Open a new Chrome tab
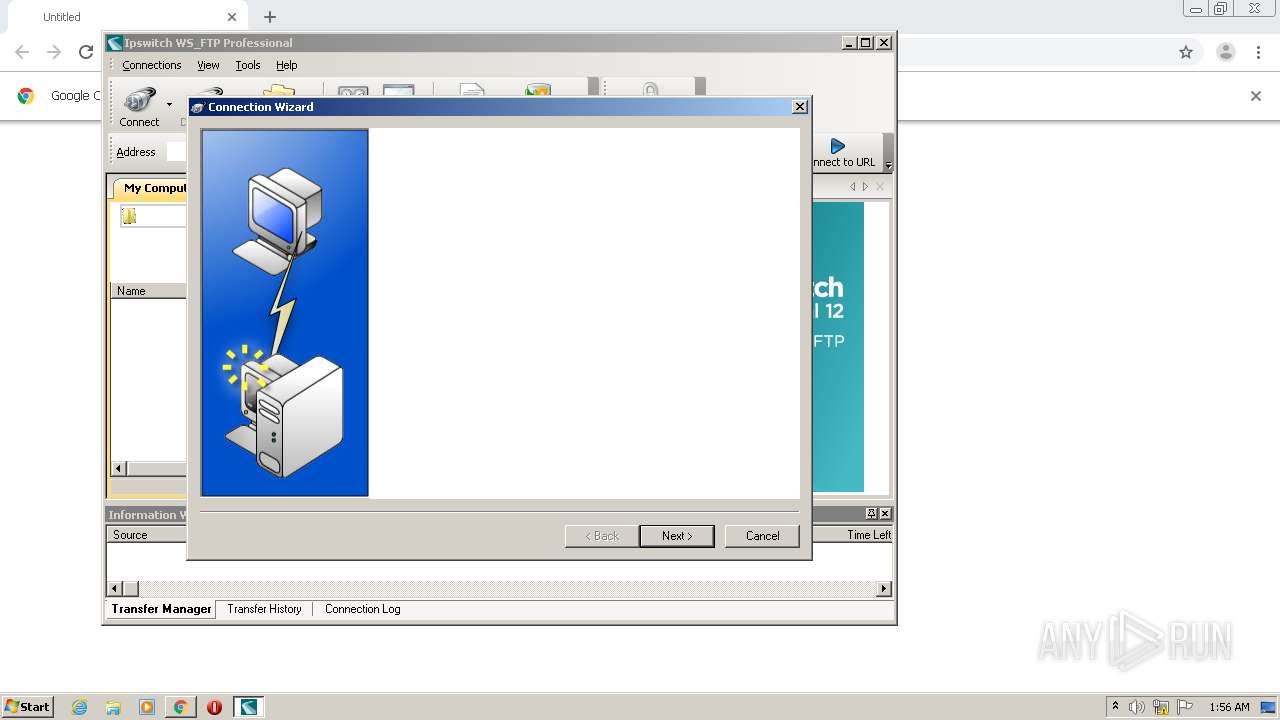Image resolution: width=1280 pixels, height=720 pixels. (270, 17)
